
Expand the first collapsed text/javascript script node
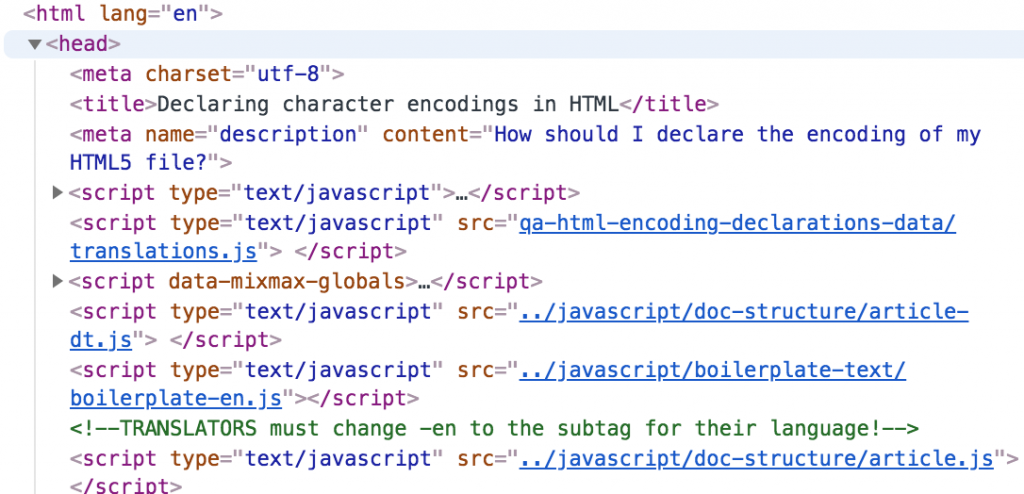[x=57, y=192]
